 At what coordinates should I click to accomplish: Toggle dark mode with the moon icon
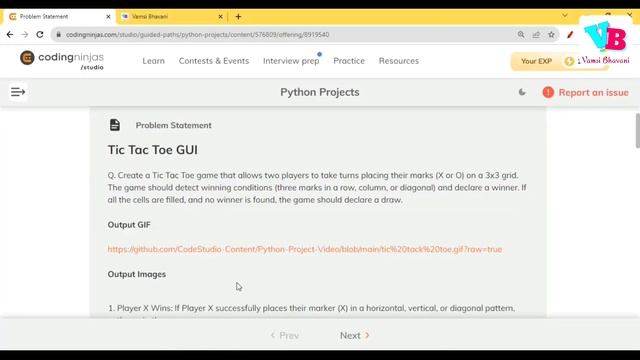522,92
